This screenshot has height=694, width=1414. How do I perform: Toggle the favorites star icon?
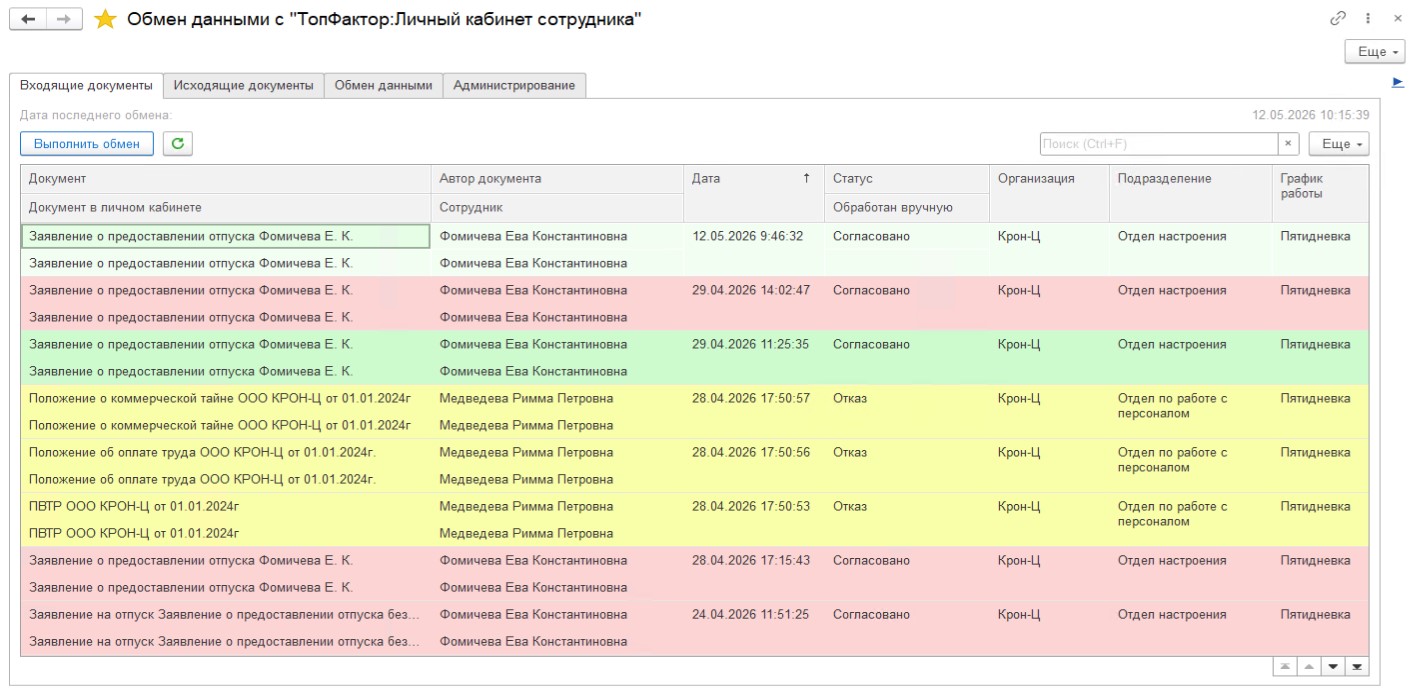point(105,20)
